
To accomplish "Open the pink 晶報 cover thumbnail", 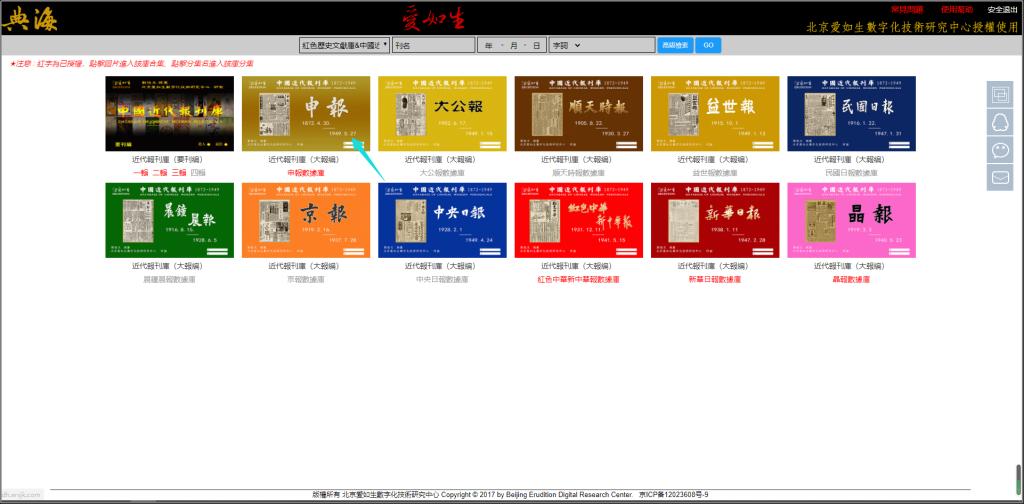I will pos(852,220).
